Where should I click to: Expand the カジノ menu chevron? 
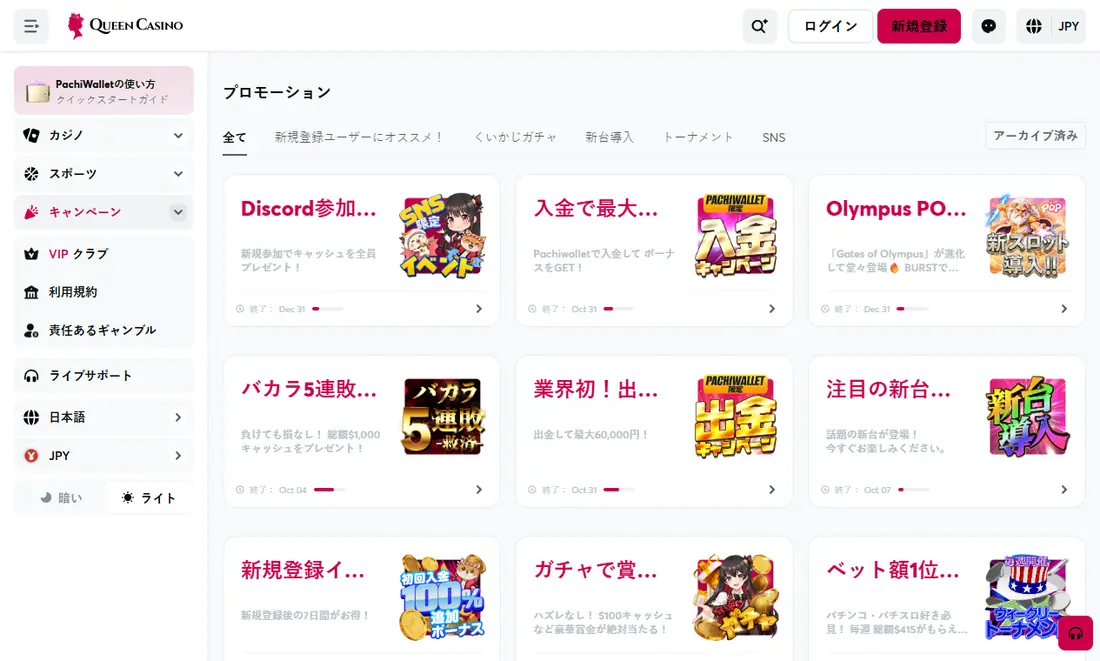[178, 135]
